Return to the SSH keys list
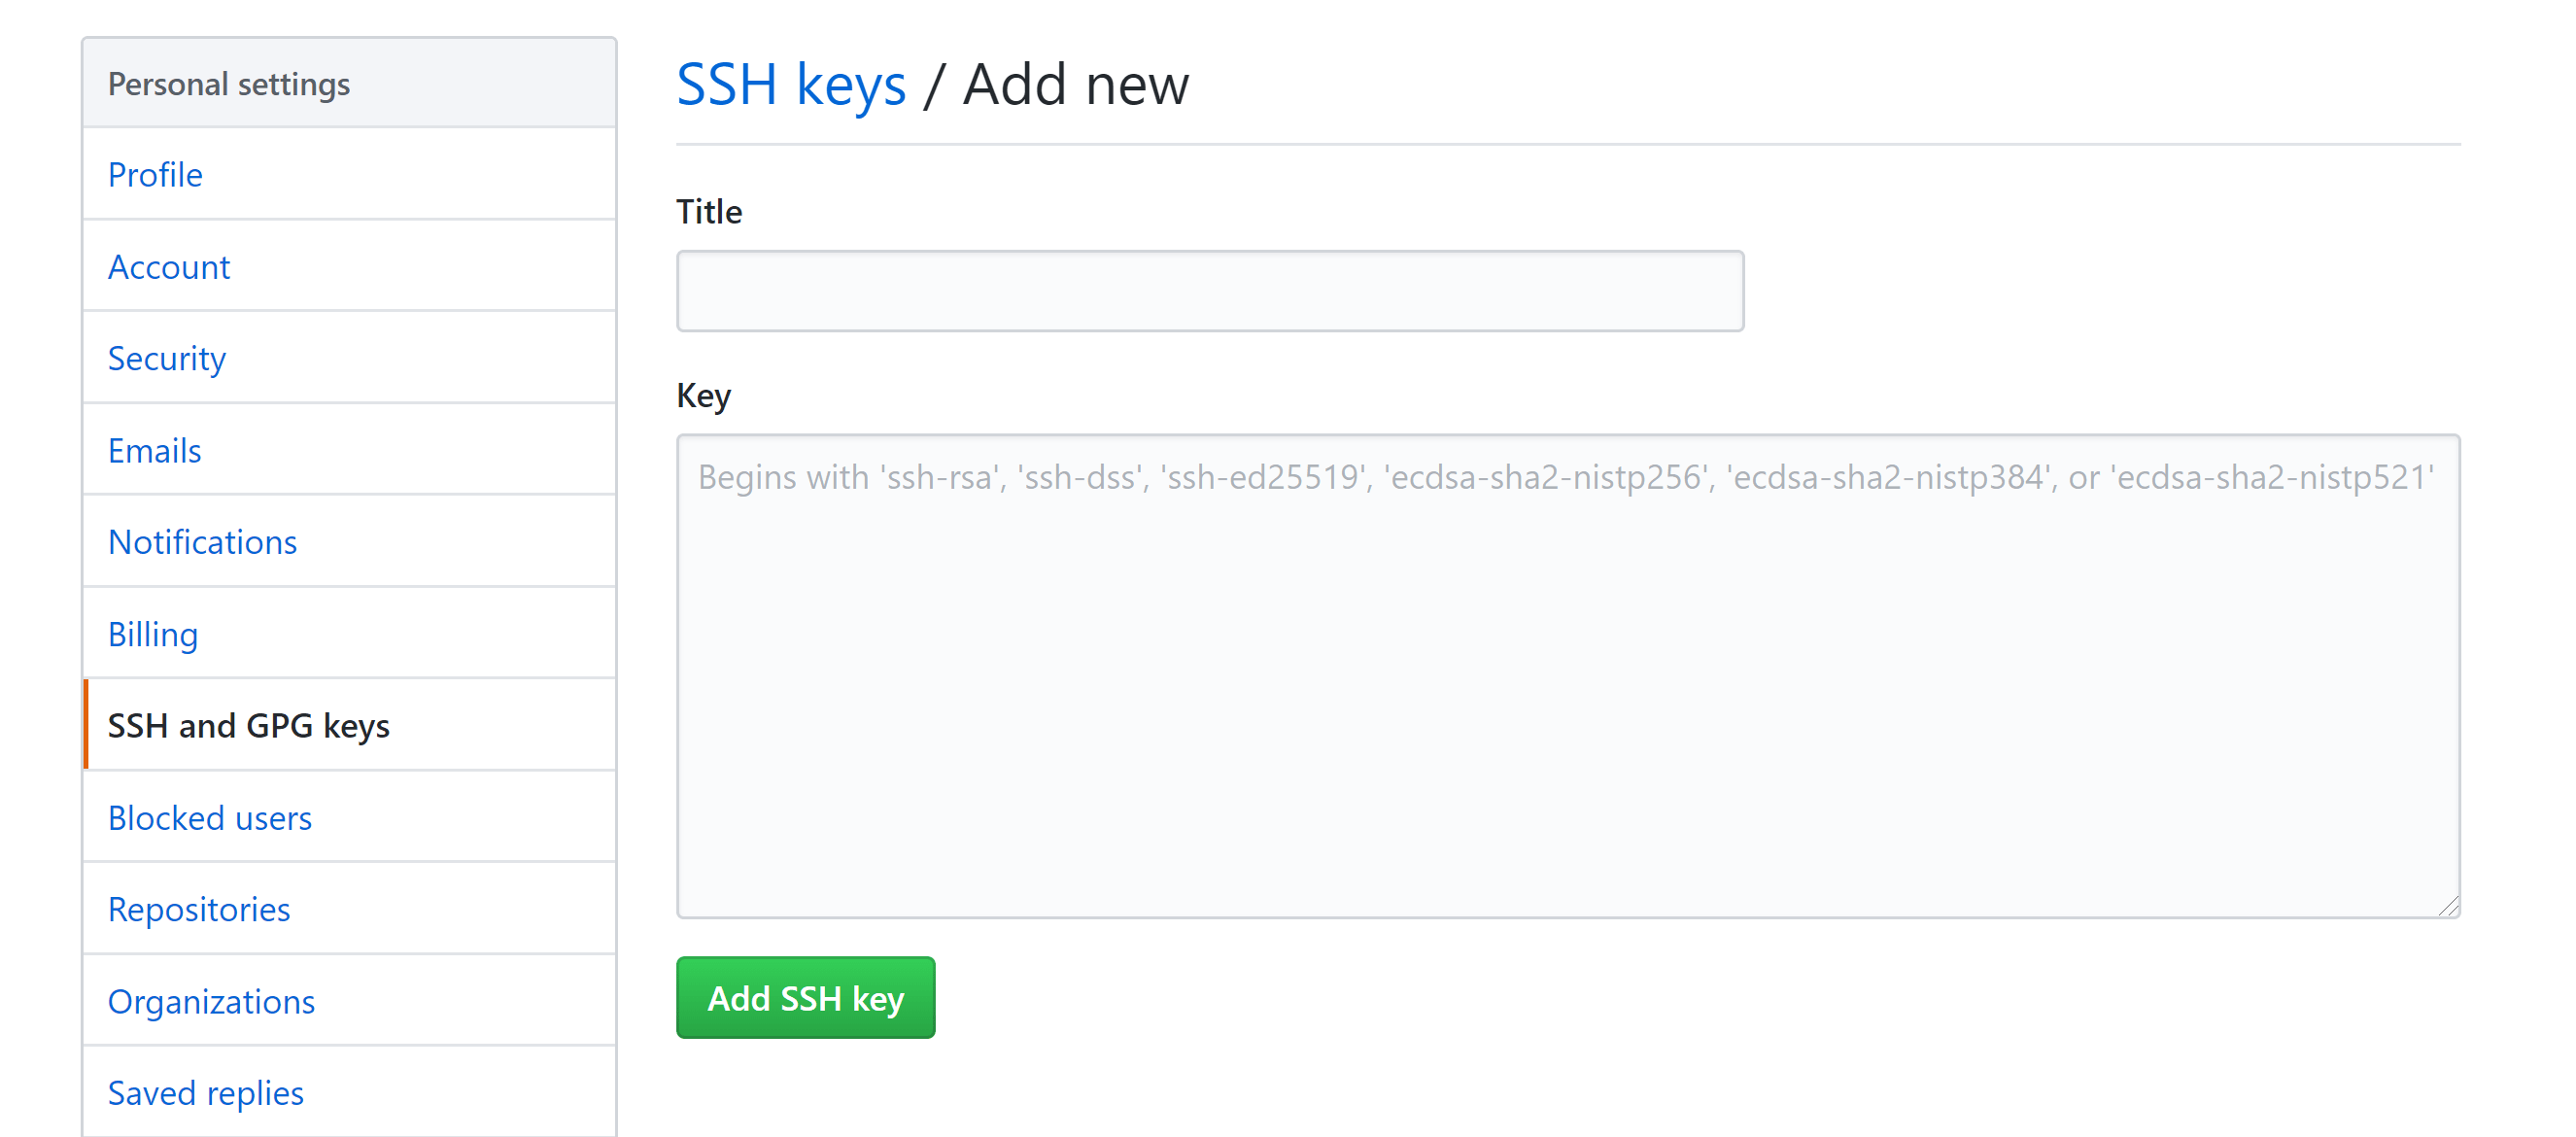Screen dimensions: 2576x1137 point(791,85)
